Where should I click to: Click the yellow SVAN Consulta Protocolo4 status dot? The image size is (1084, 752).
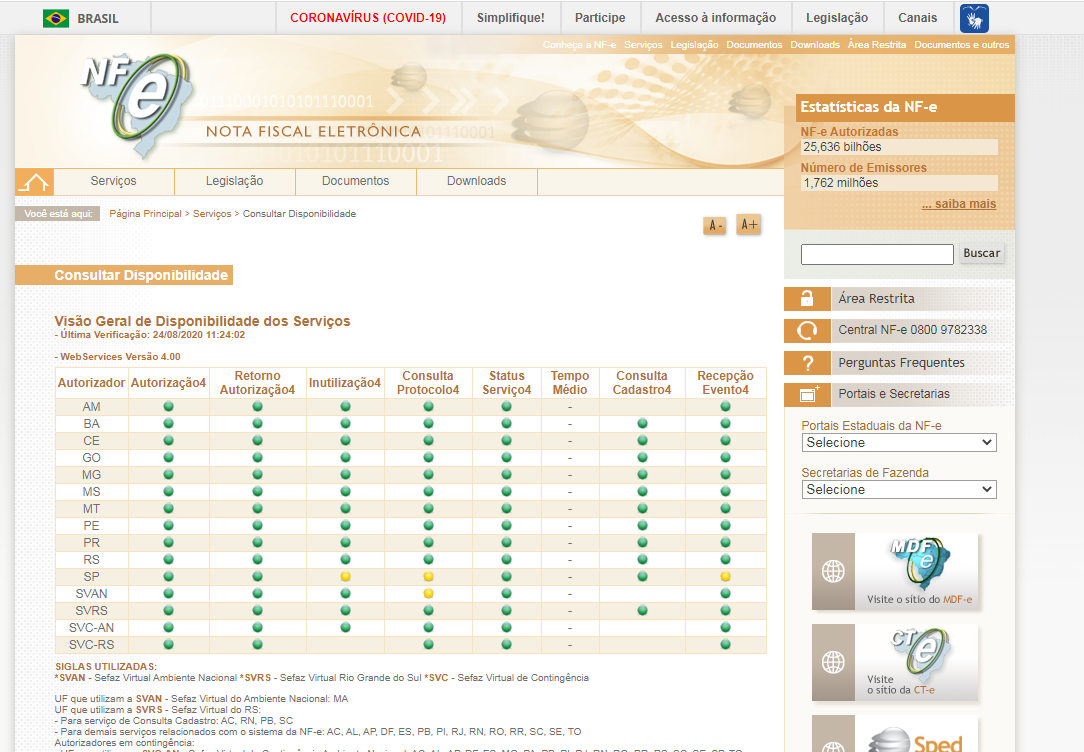tap(429, 594)
